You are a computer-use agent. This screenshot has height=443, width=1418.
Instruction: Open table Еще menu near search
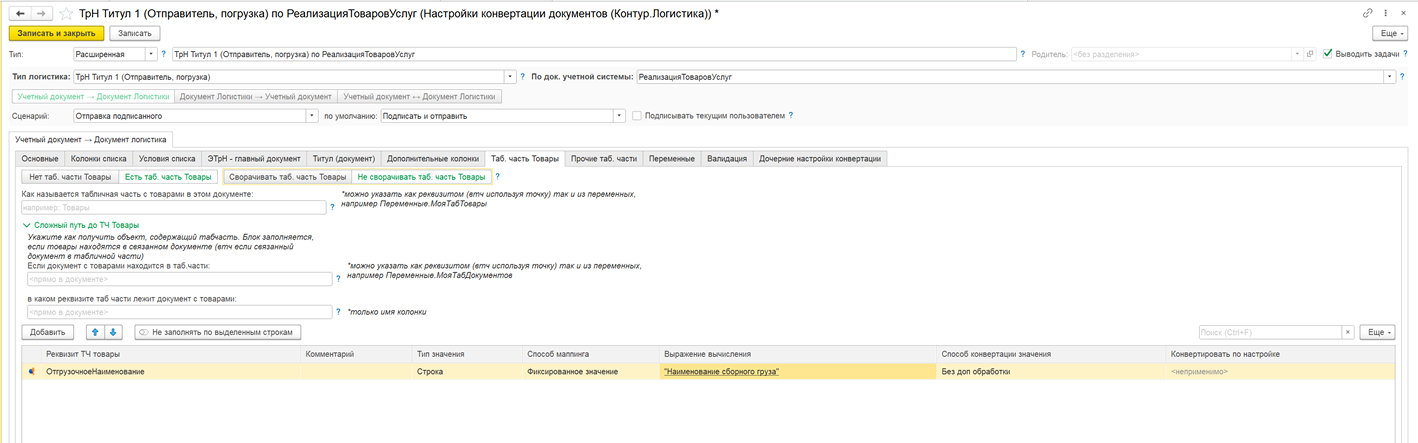click(x=1377, y=332)
